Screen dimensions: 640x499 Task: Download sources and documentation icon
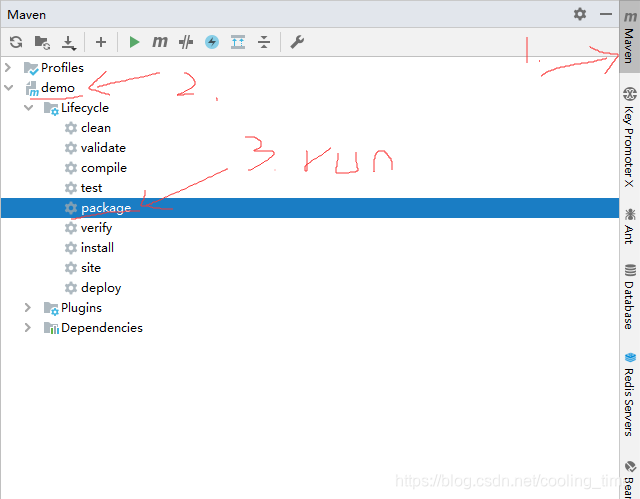[x=69, y=42]
